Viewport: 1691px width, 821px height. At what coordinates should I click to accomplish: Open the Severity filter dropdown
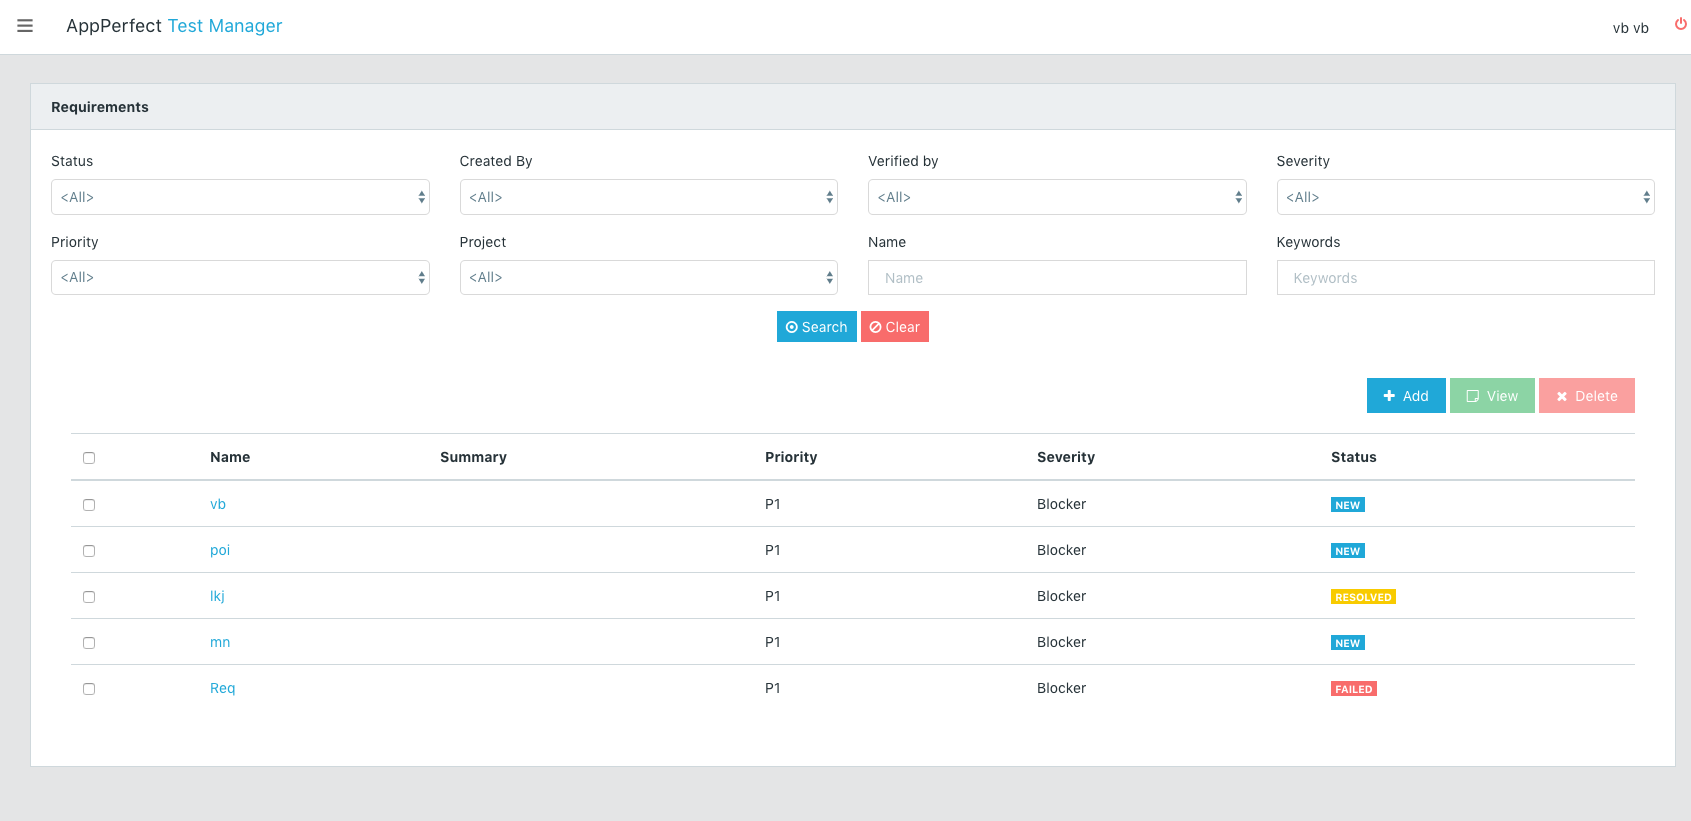(1465, 197)
